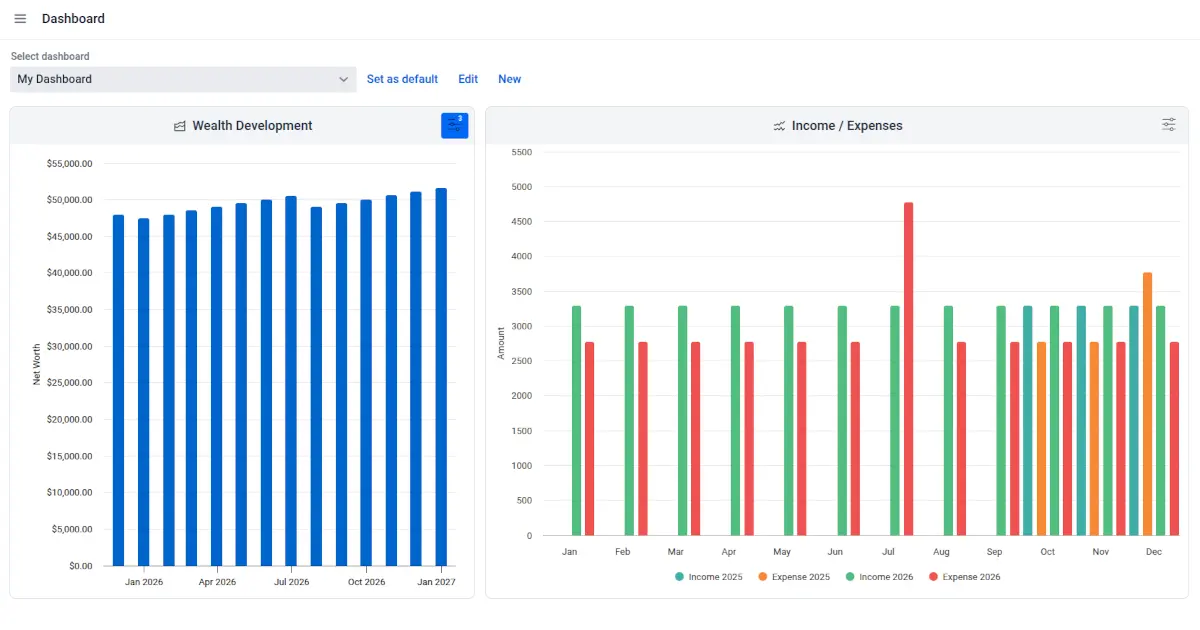The width and height of the screenshot is (1200, 630).
Task: Open the hamburger navigation menu
Action: [20, 19]
